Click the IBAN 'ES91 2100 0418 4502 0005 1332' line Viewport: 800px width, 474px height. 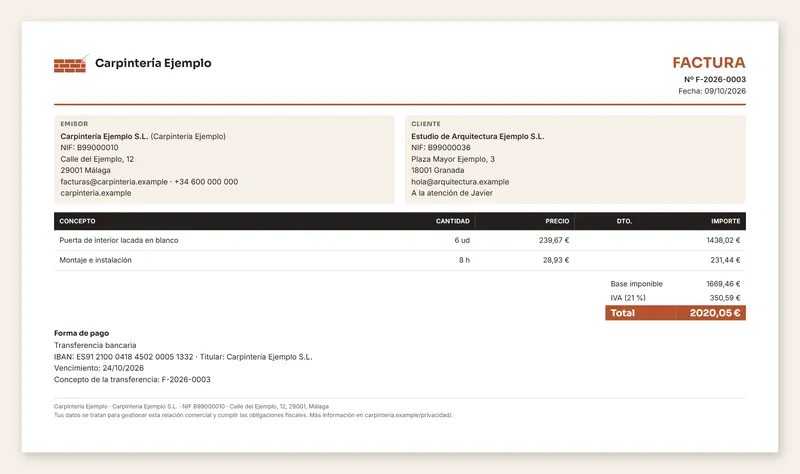[x=183, y=357]
